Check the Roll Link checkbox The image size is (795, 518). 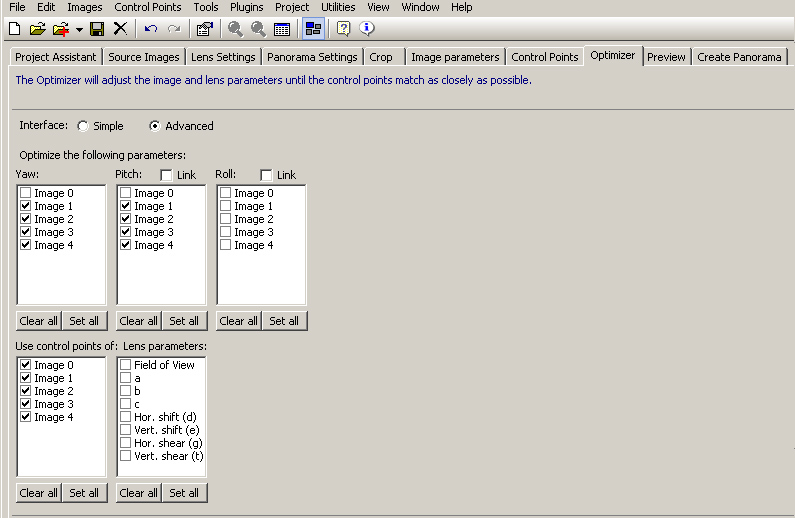click(266, 175)
